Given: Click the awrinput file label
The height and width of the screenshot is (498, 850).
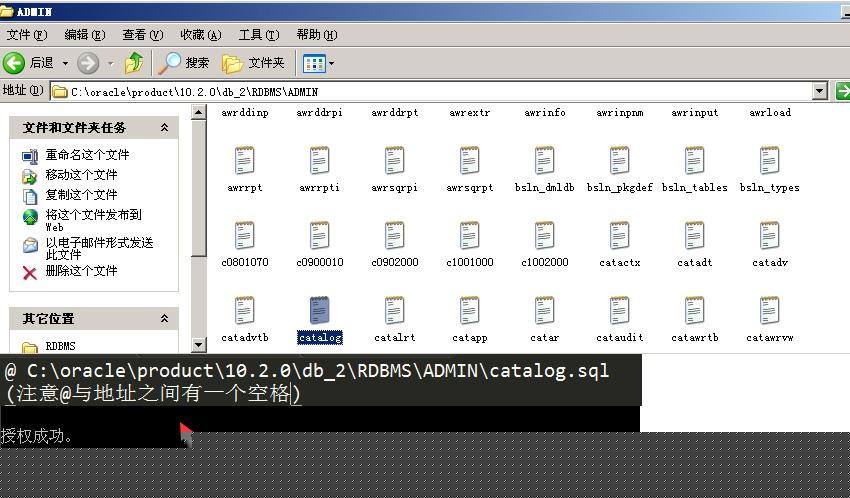Looking at the screenshot, I should pos(694,113).
